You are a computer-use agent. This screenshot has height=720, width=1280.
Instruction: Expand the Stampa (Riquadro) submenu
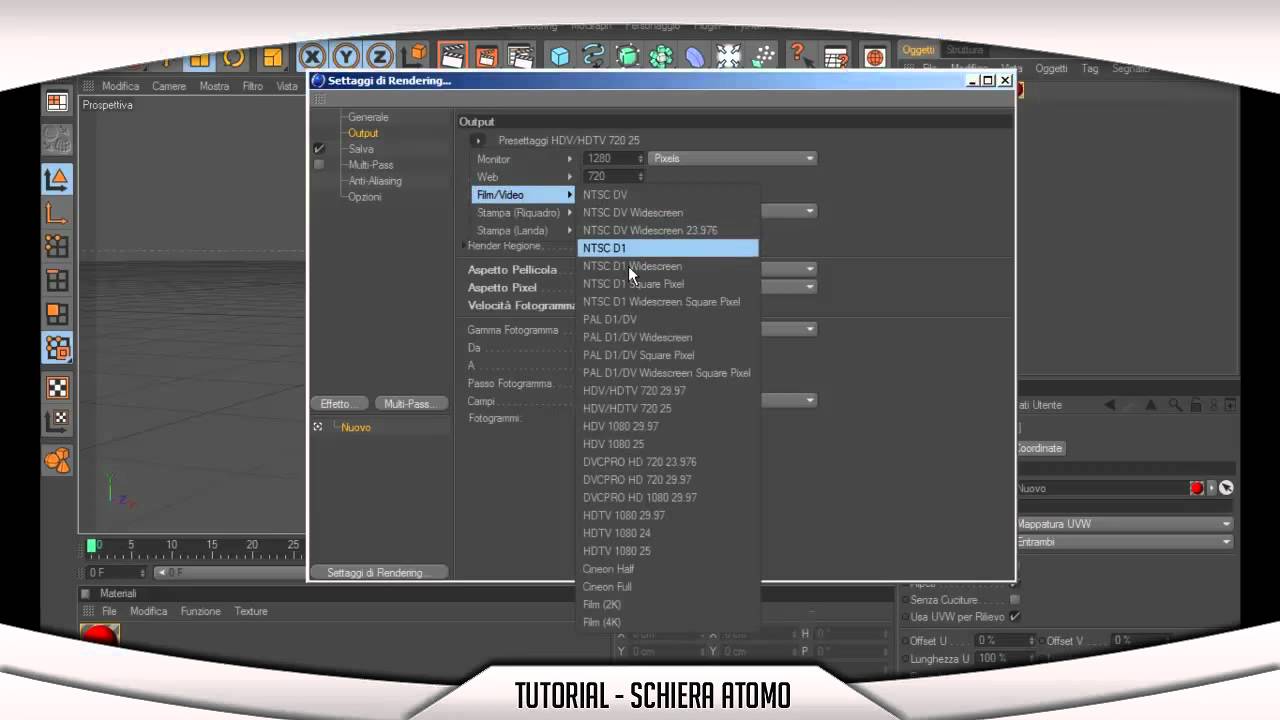(x=524, y=213)
